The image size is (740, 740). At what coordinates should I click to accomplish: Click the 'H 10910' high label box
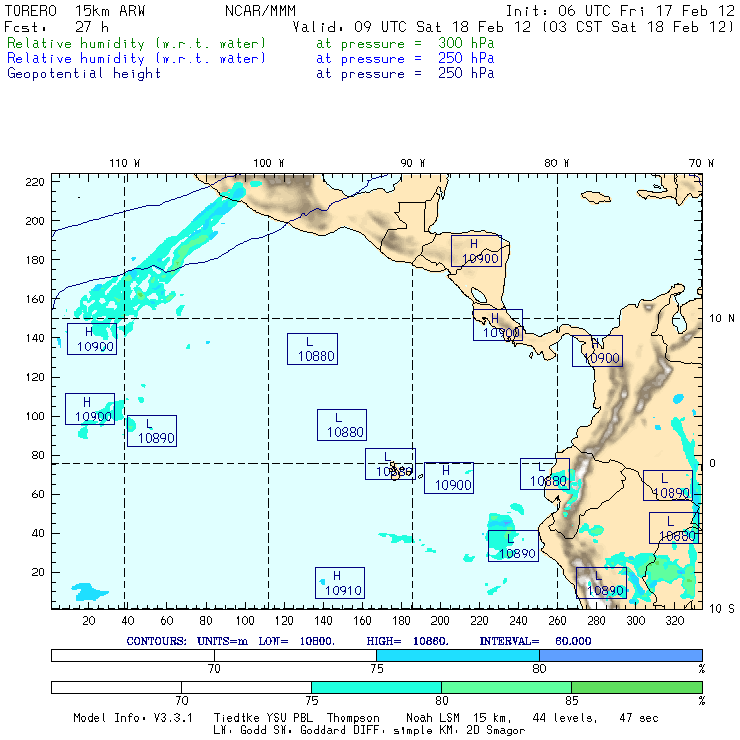tap(340, 583)
